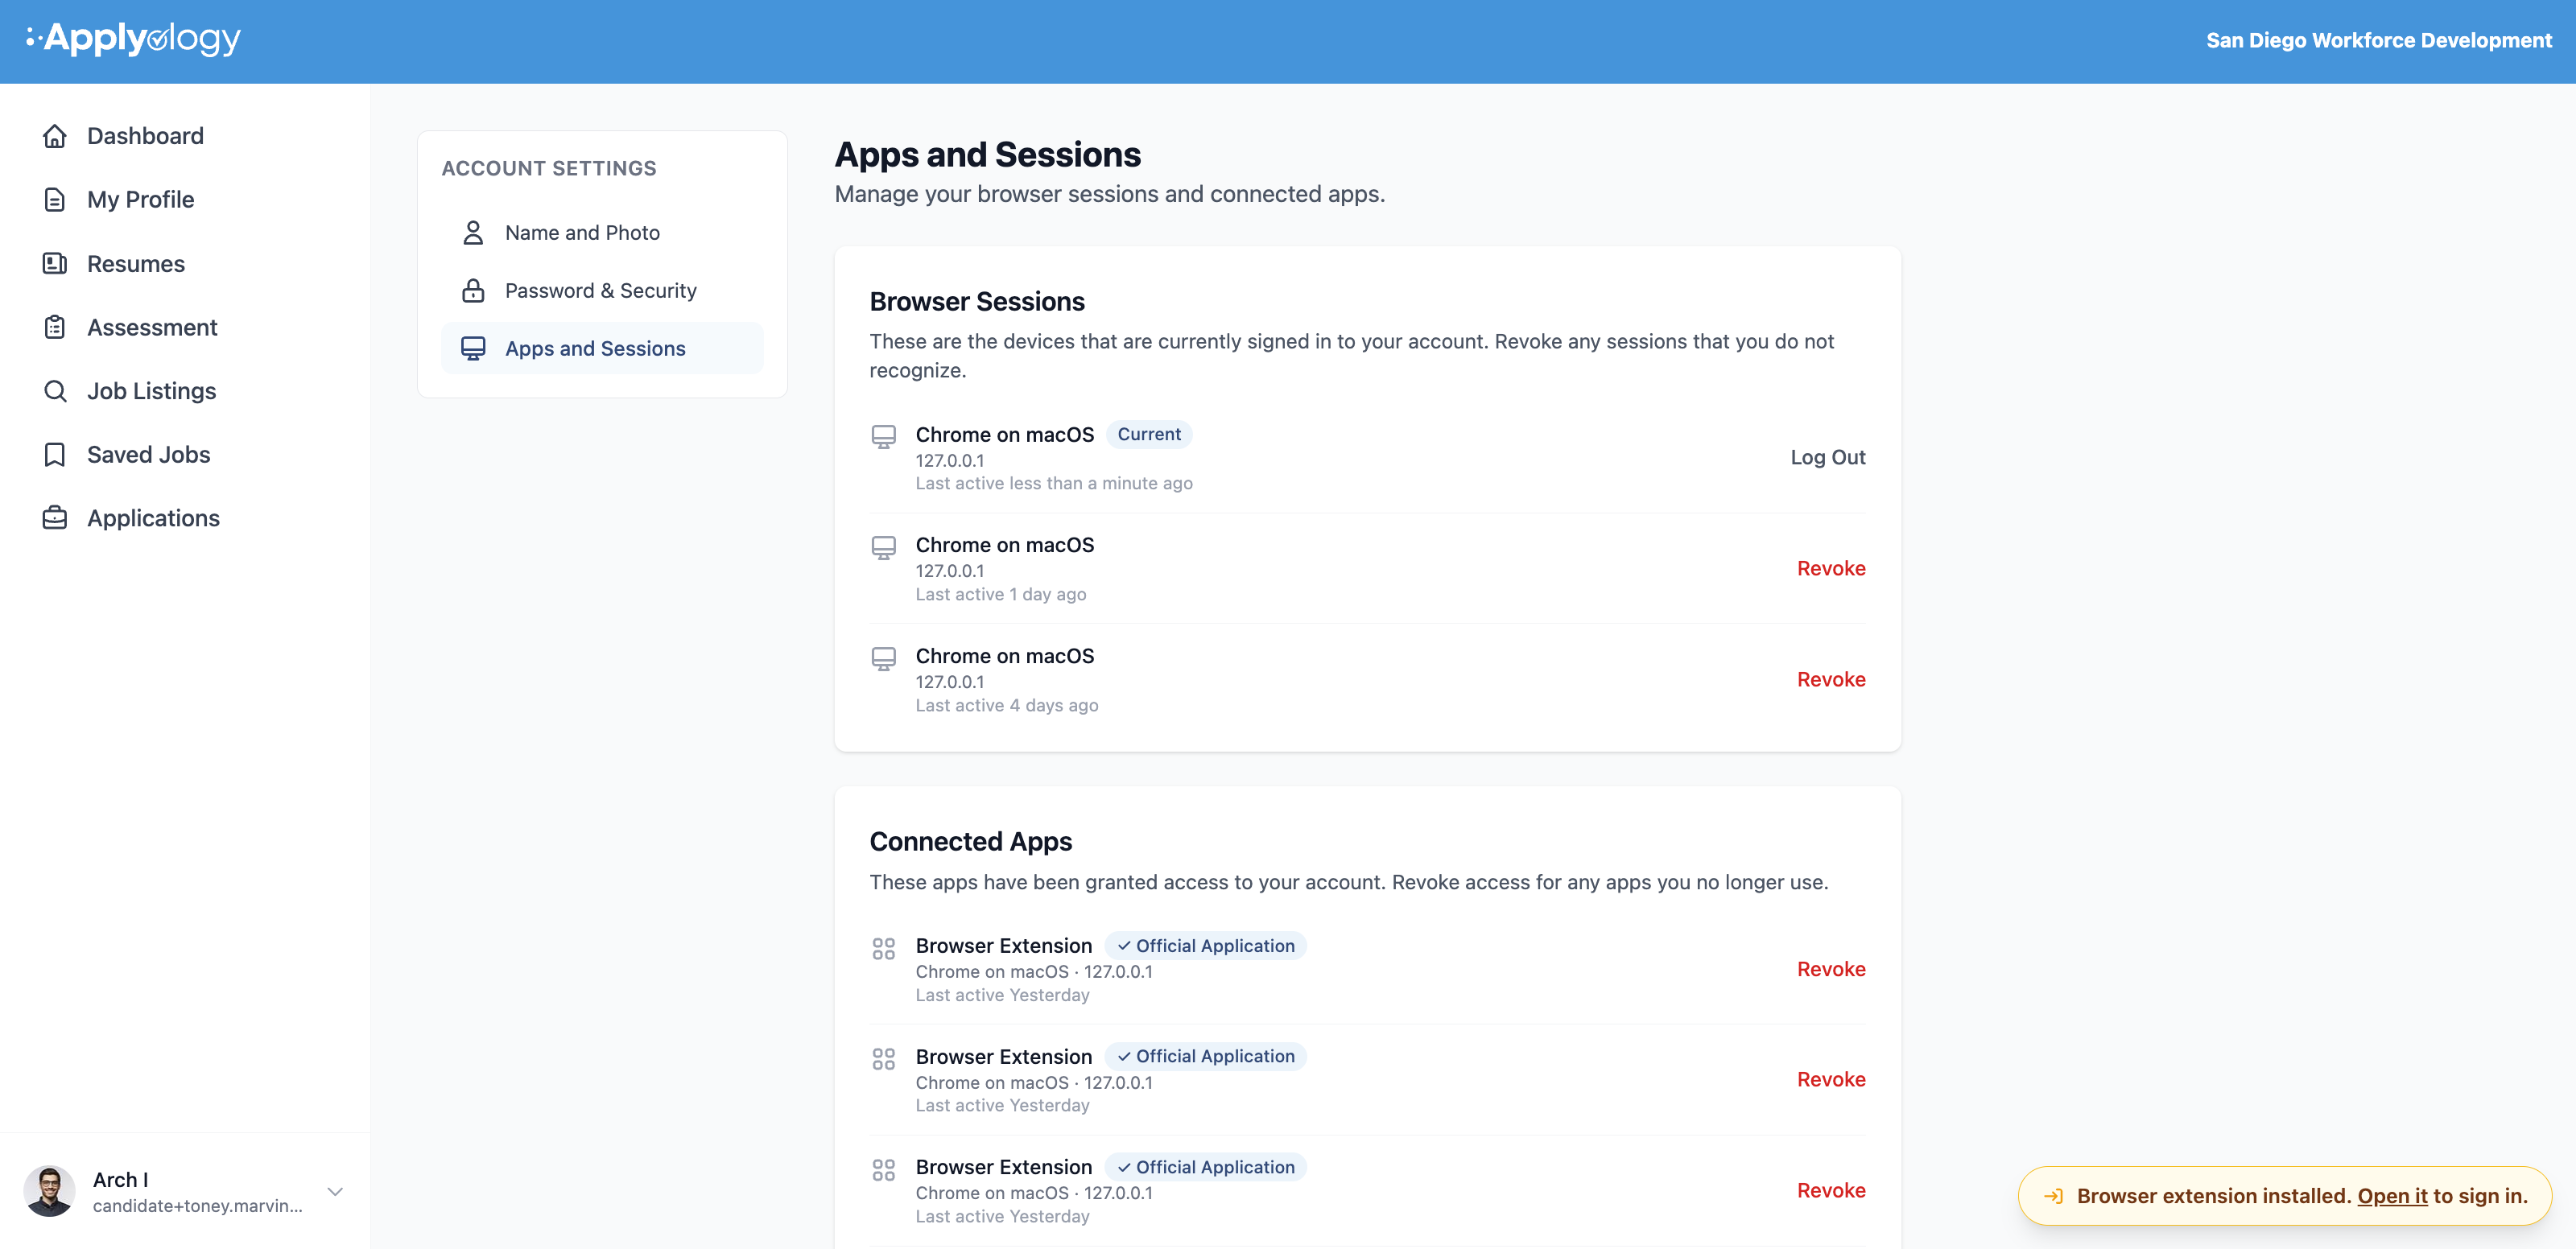Screen dimensions: 2576x1249
Task: Open the Applications section
Action: click(153, 518)
